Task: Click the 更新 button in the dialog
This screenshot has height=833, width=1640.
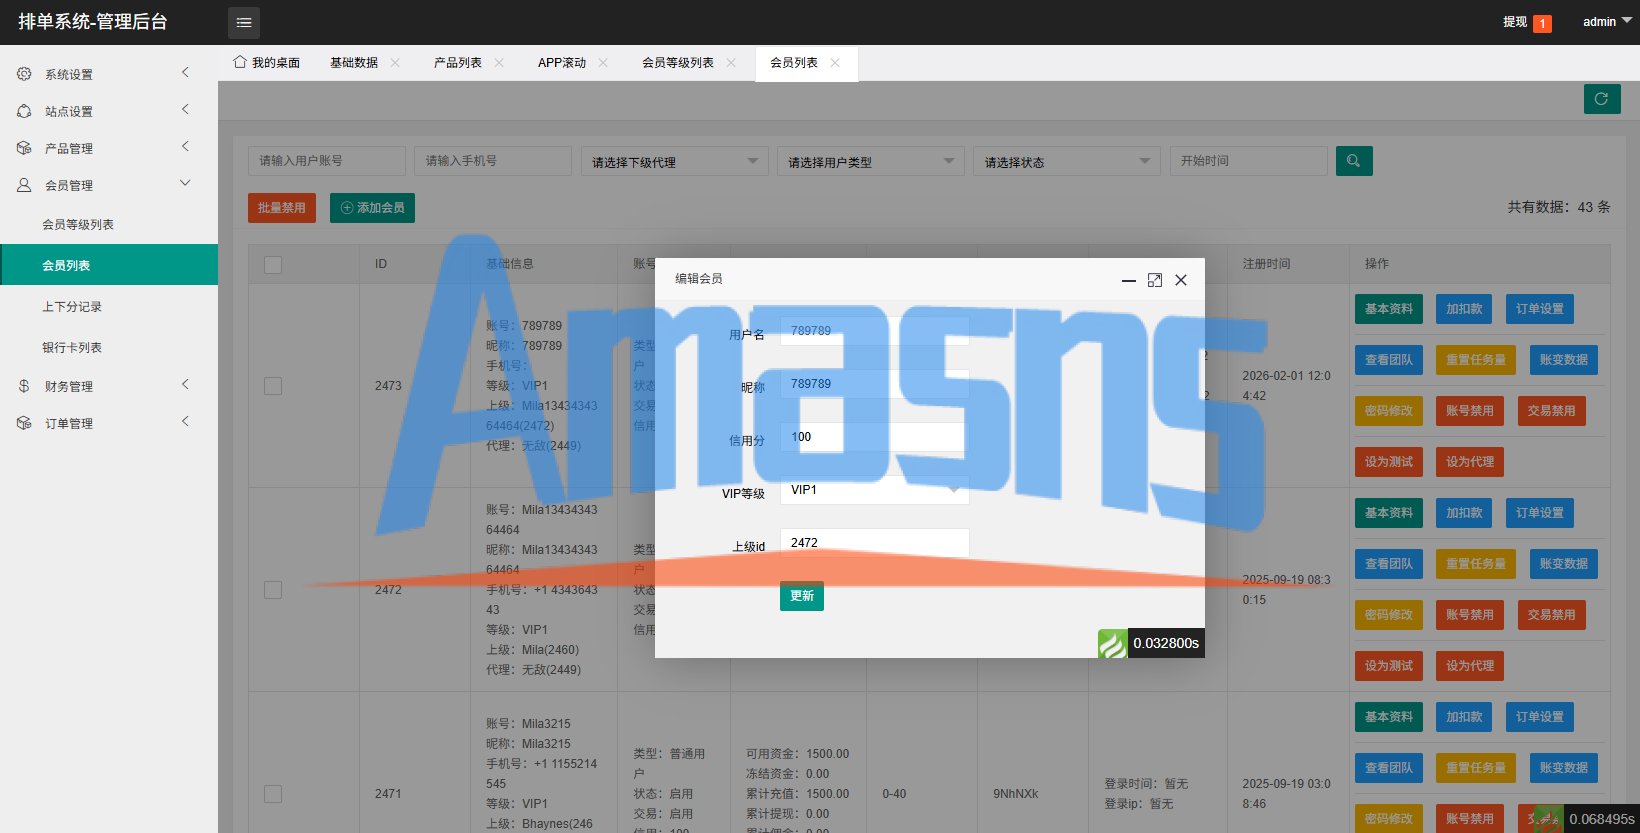Action: coord(802,596)
